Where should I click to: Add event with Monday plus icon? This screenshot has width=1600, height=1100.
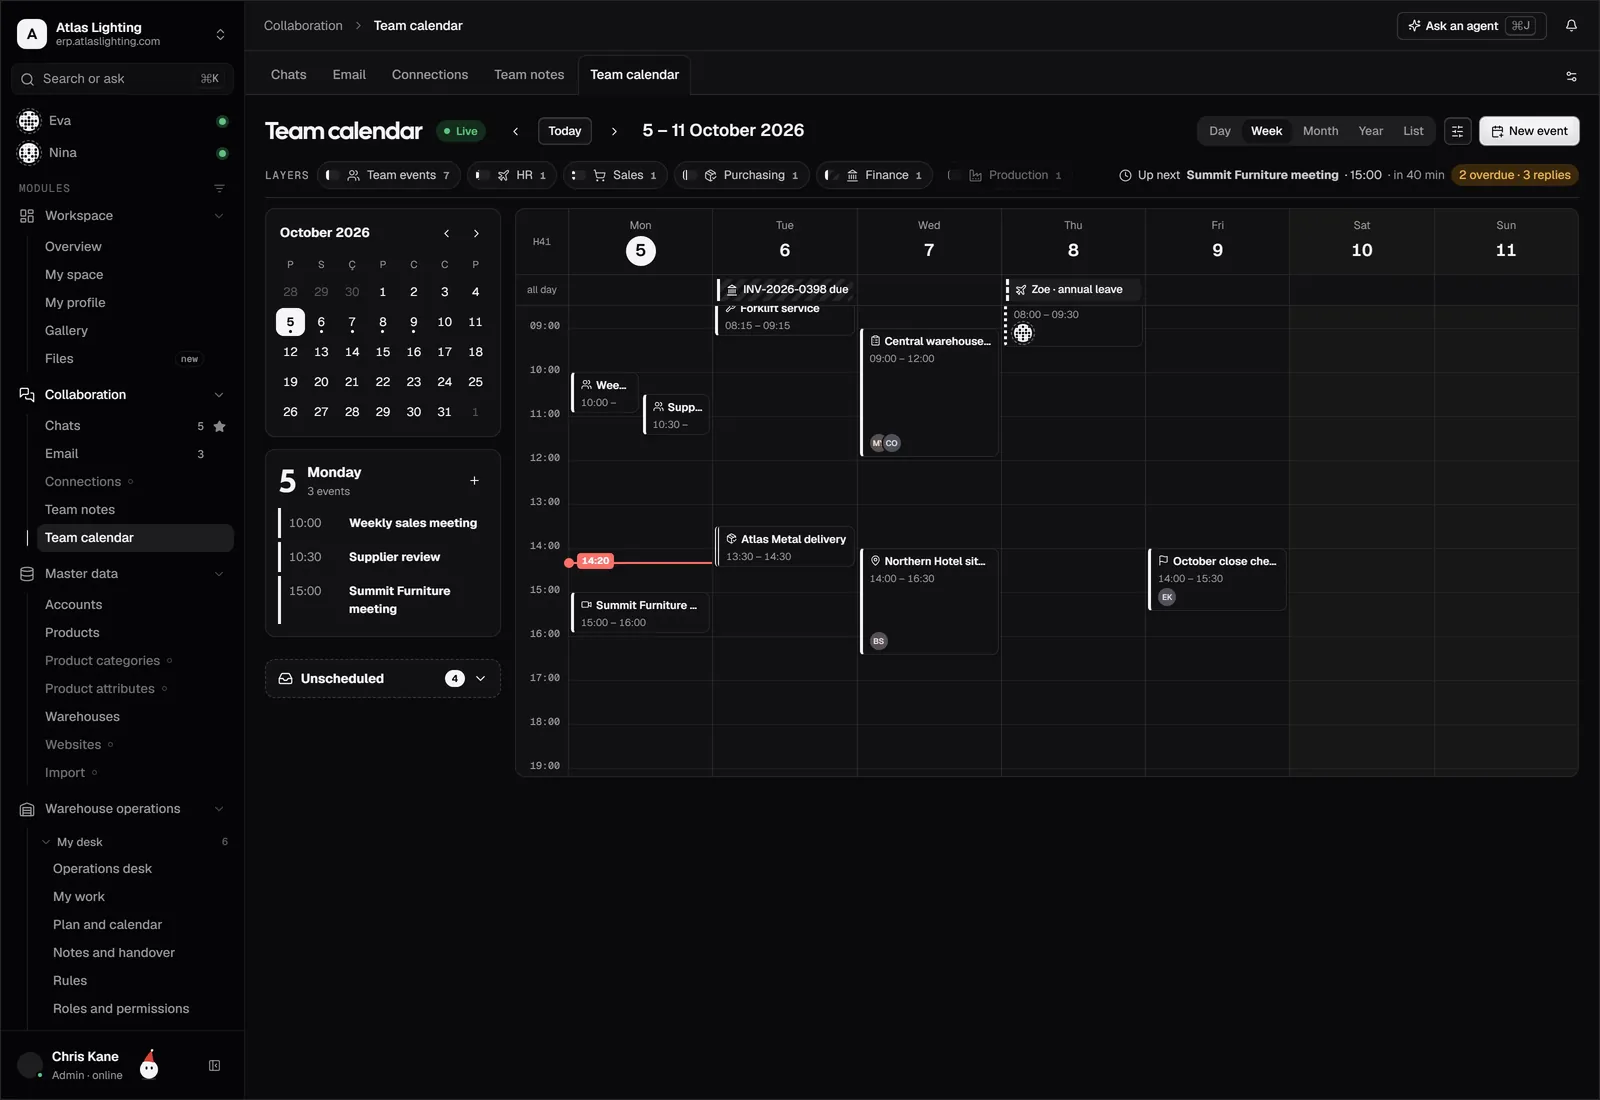click(x=474, y=481)
